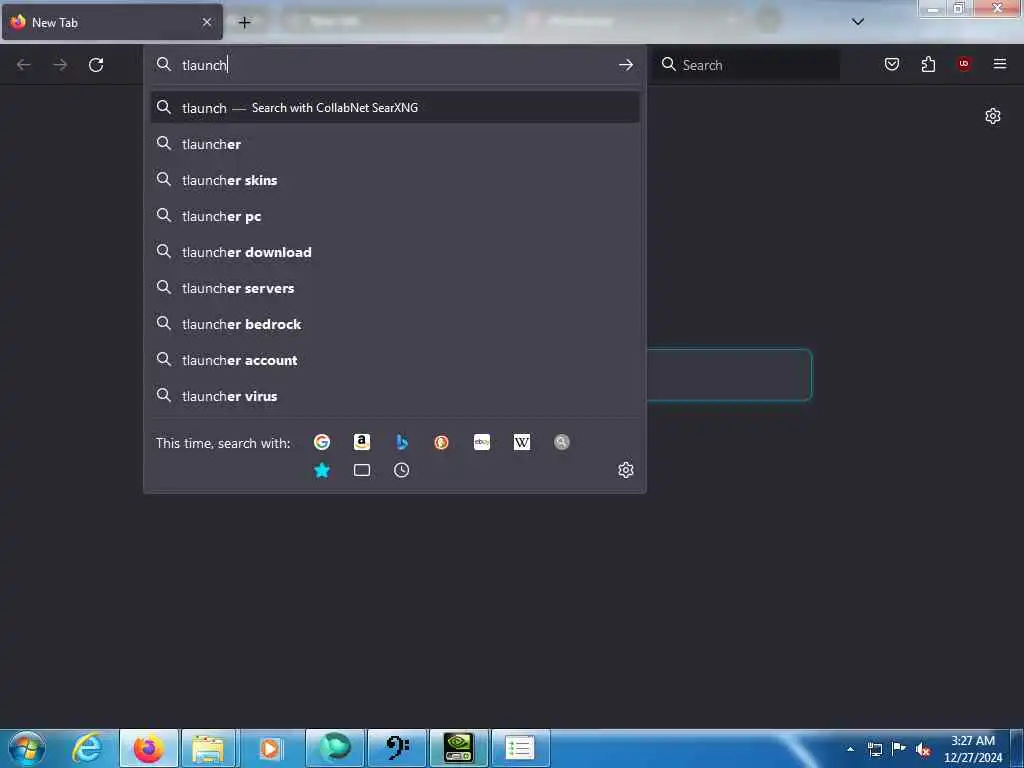Open a new tab with plus button
Screen dimensions: 1024x768
click(244, 22)
